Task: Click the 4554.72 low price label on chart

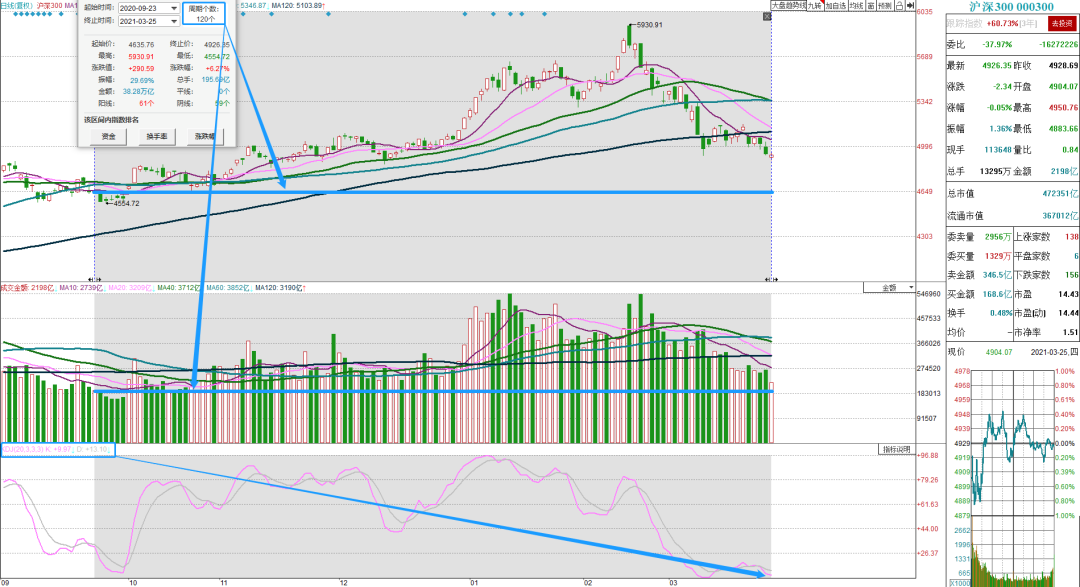Action: (x=126, y=203)
